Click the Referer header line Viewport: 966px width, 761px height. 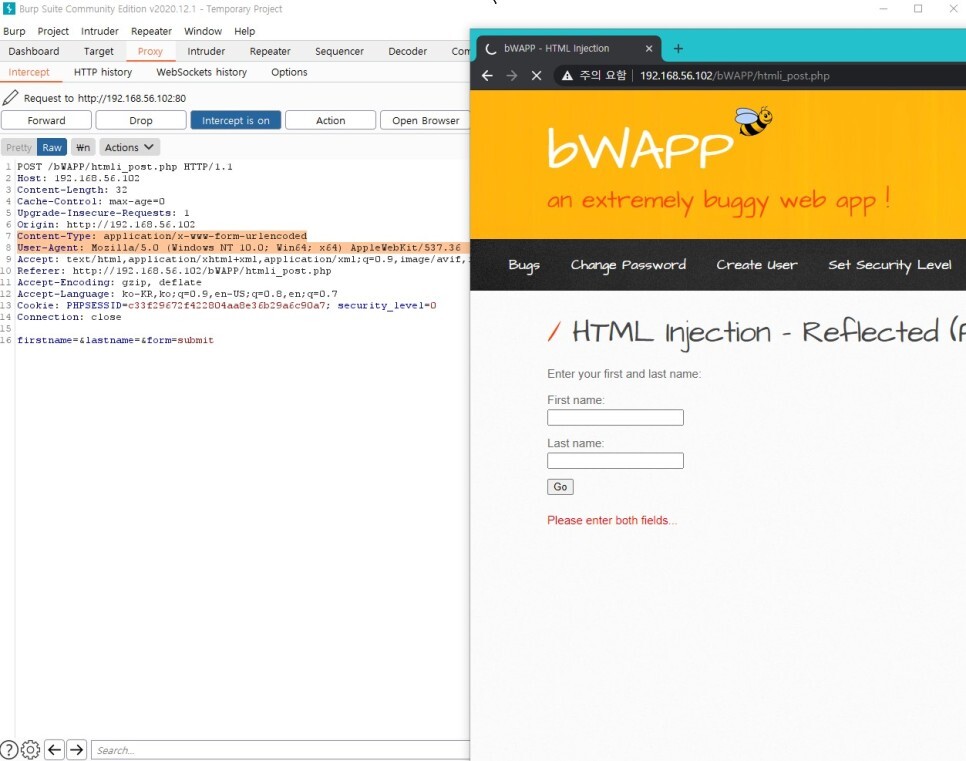click(x=174, y=271)
